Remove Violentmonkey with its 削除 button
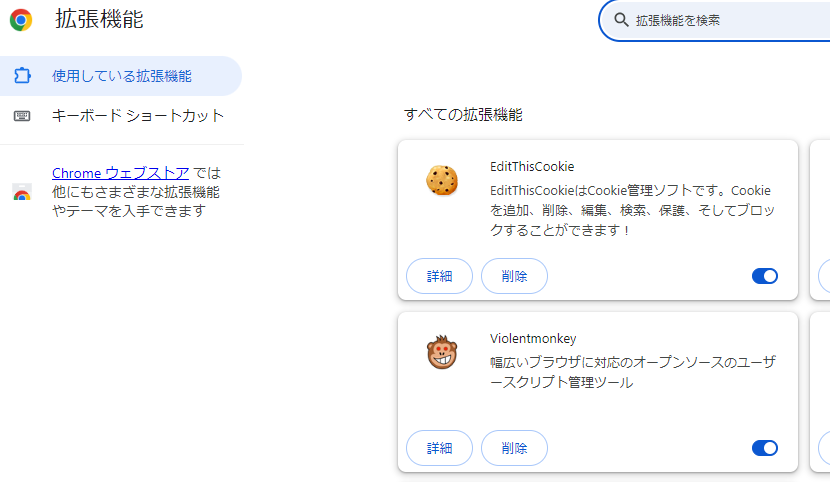 [x=514, y=448]
